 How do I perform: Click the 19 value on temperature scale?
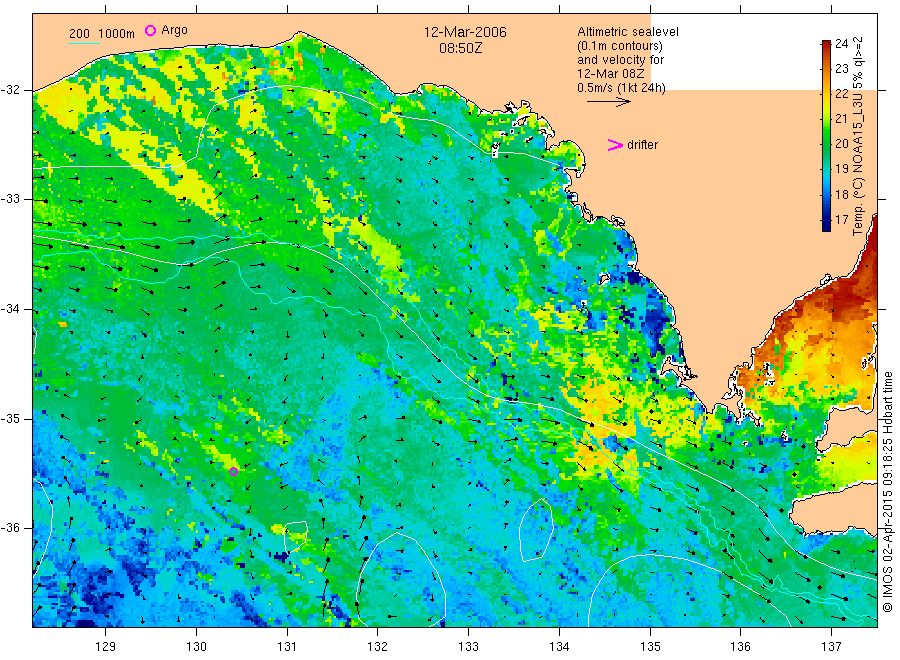click(841, 169)
